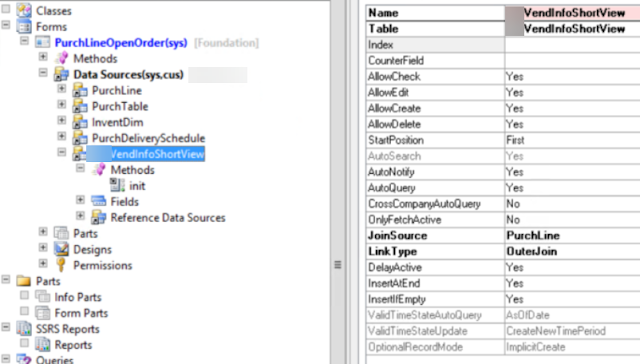Image resolution: width=640 pixels, height=364 pixels.
Task: Click the VendInfoShortView data source icon
Action: pos(79,154)
